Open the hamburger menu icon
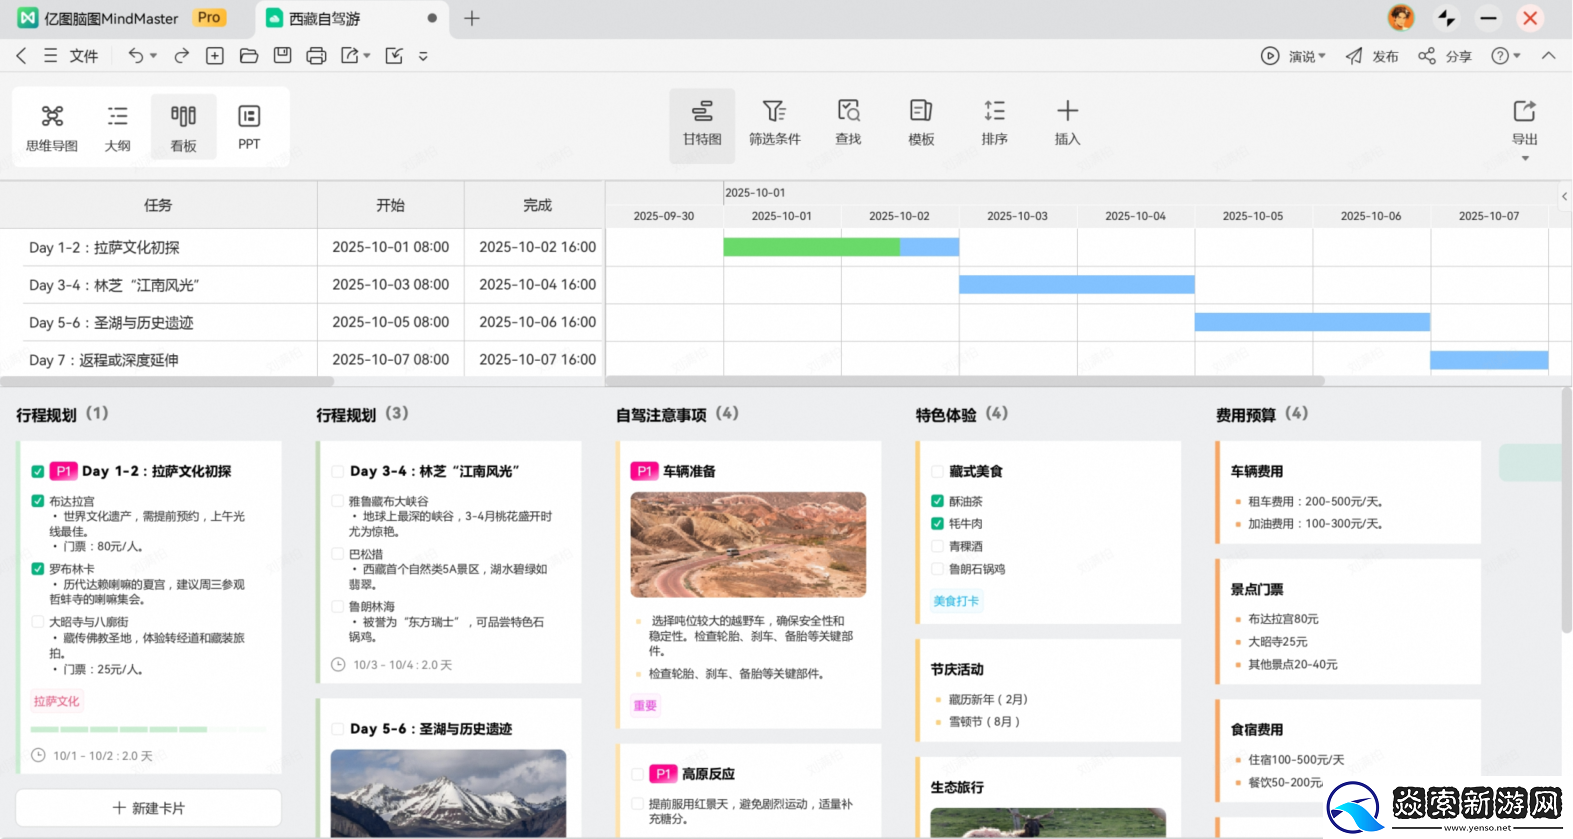 coord(50,56)
